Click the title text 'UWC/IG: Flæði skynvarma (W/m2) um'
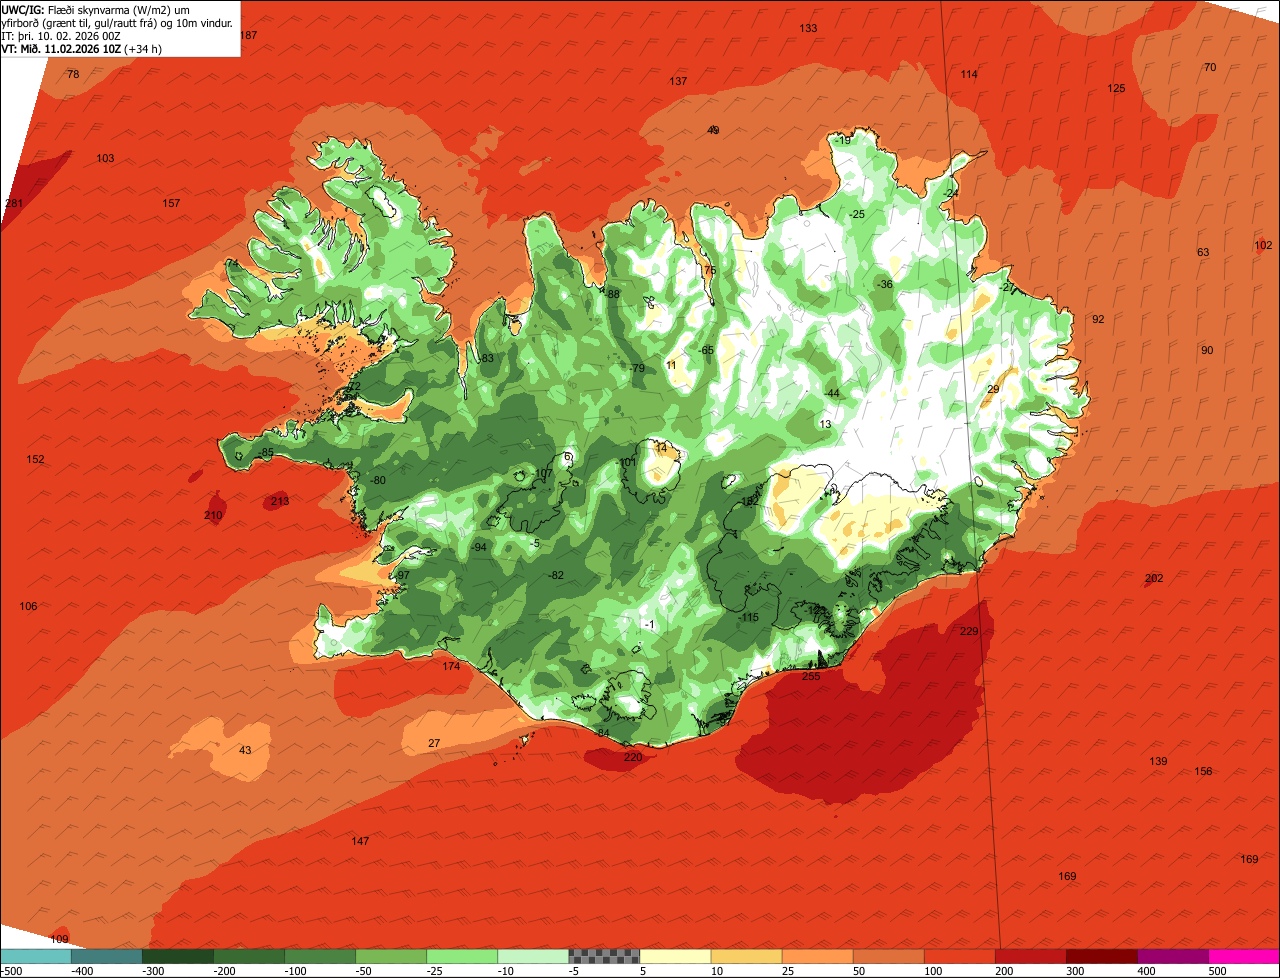 95,9
